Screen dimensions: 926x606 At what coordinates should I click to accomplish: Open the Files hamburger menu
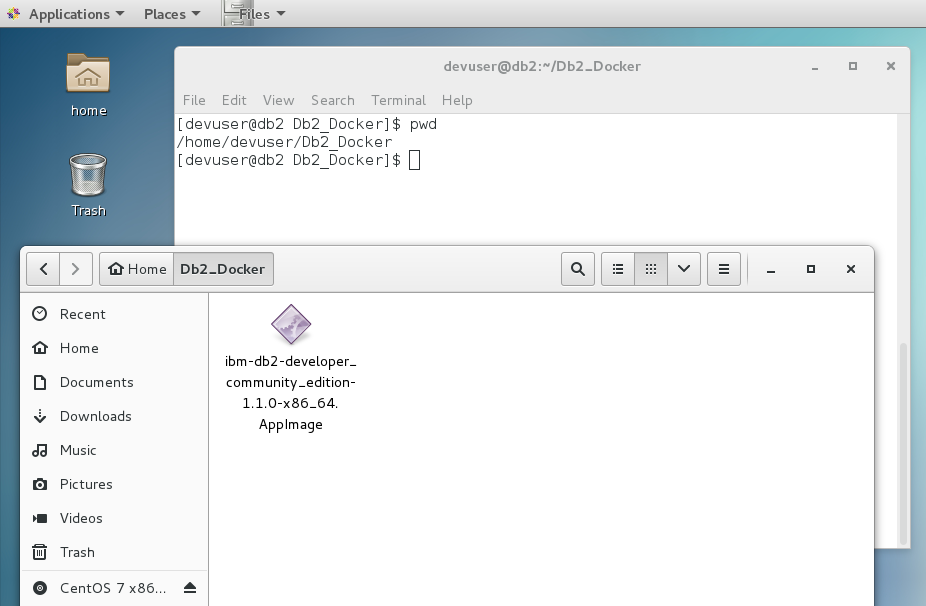point(723,269)
